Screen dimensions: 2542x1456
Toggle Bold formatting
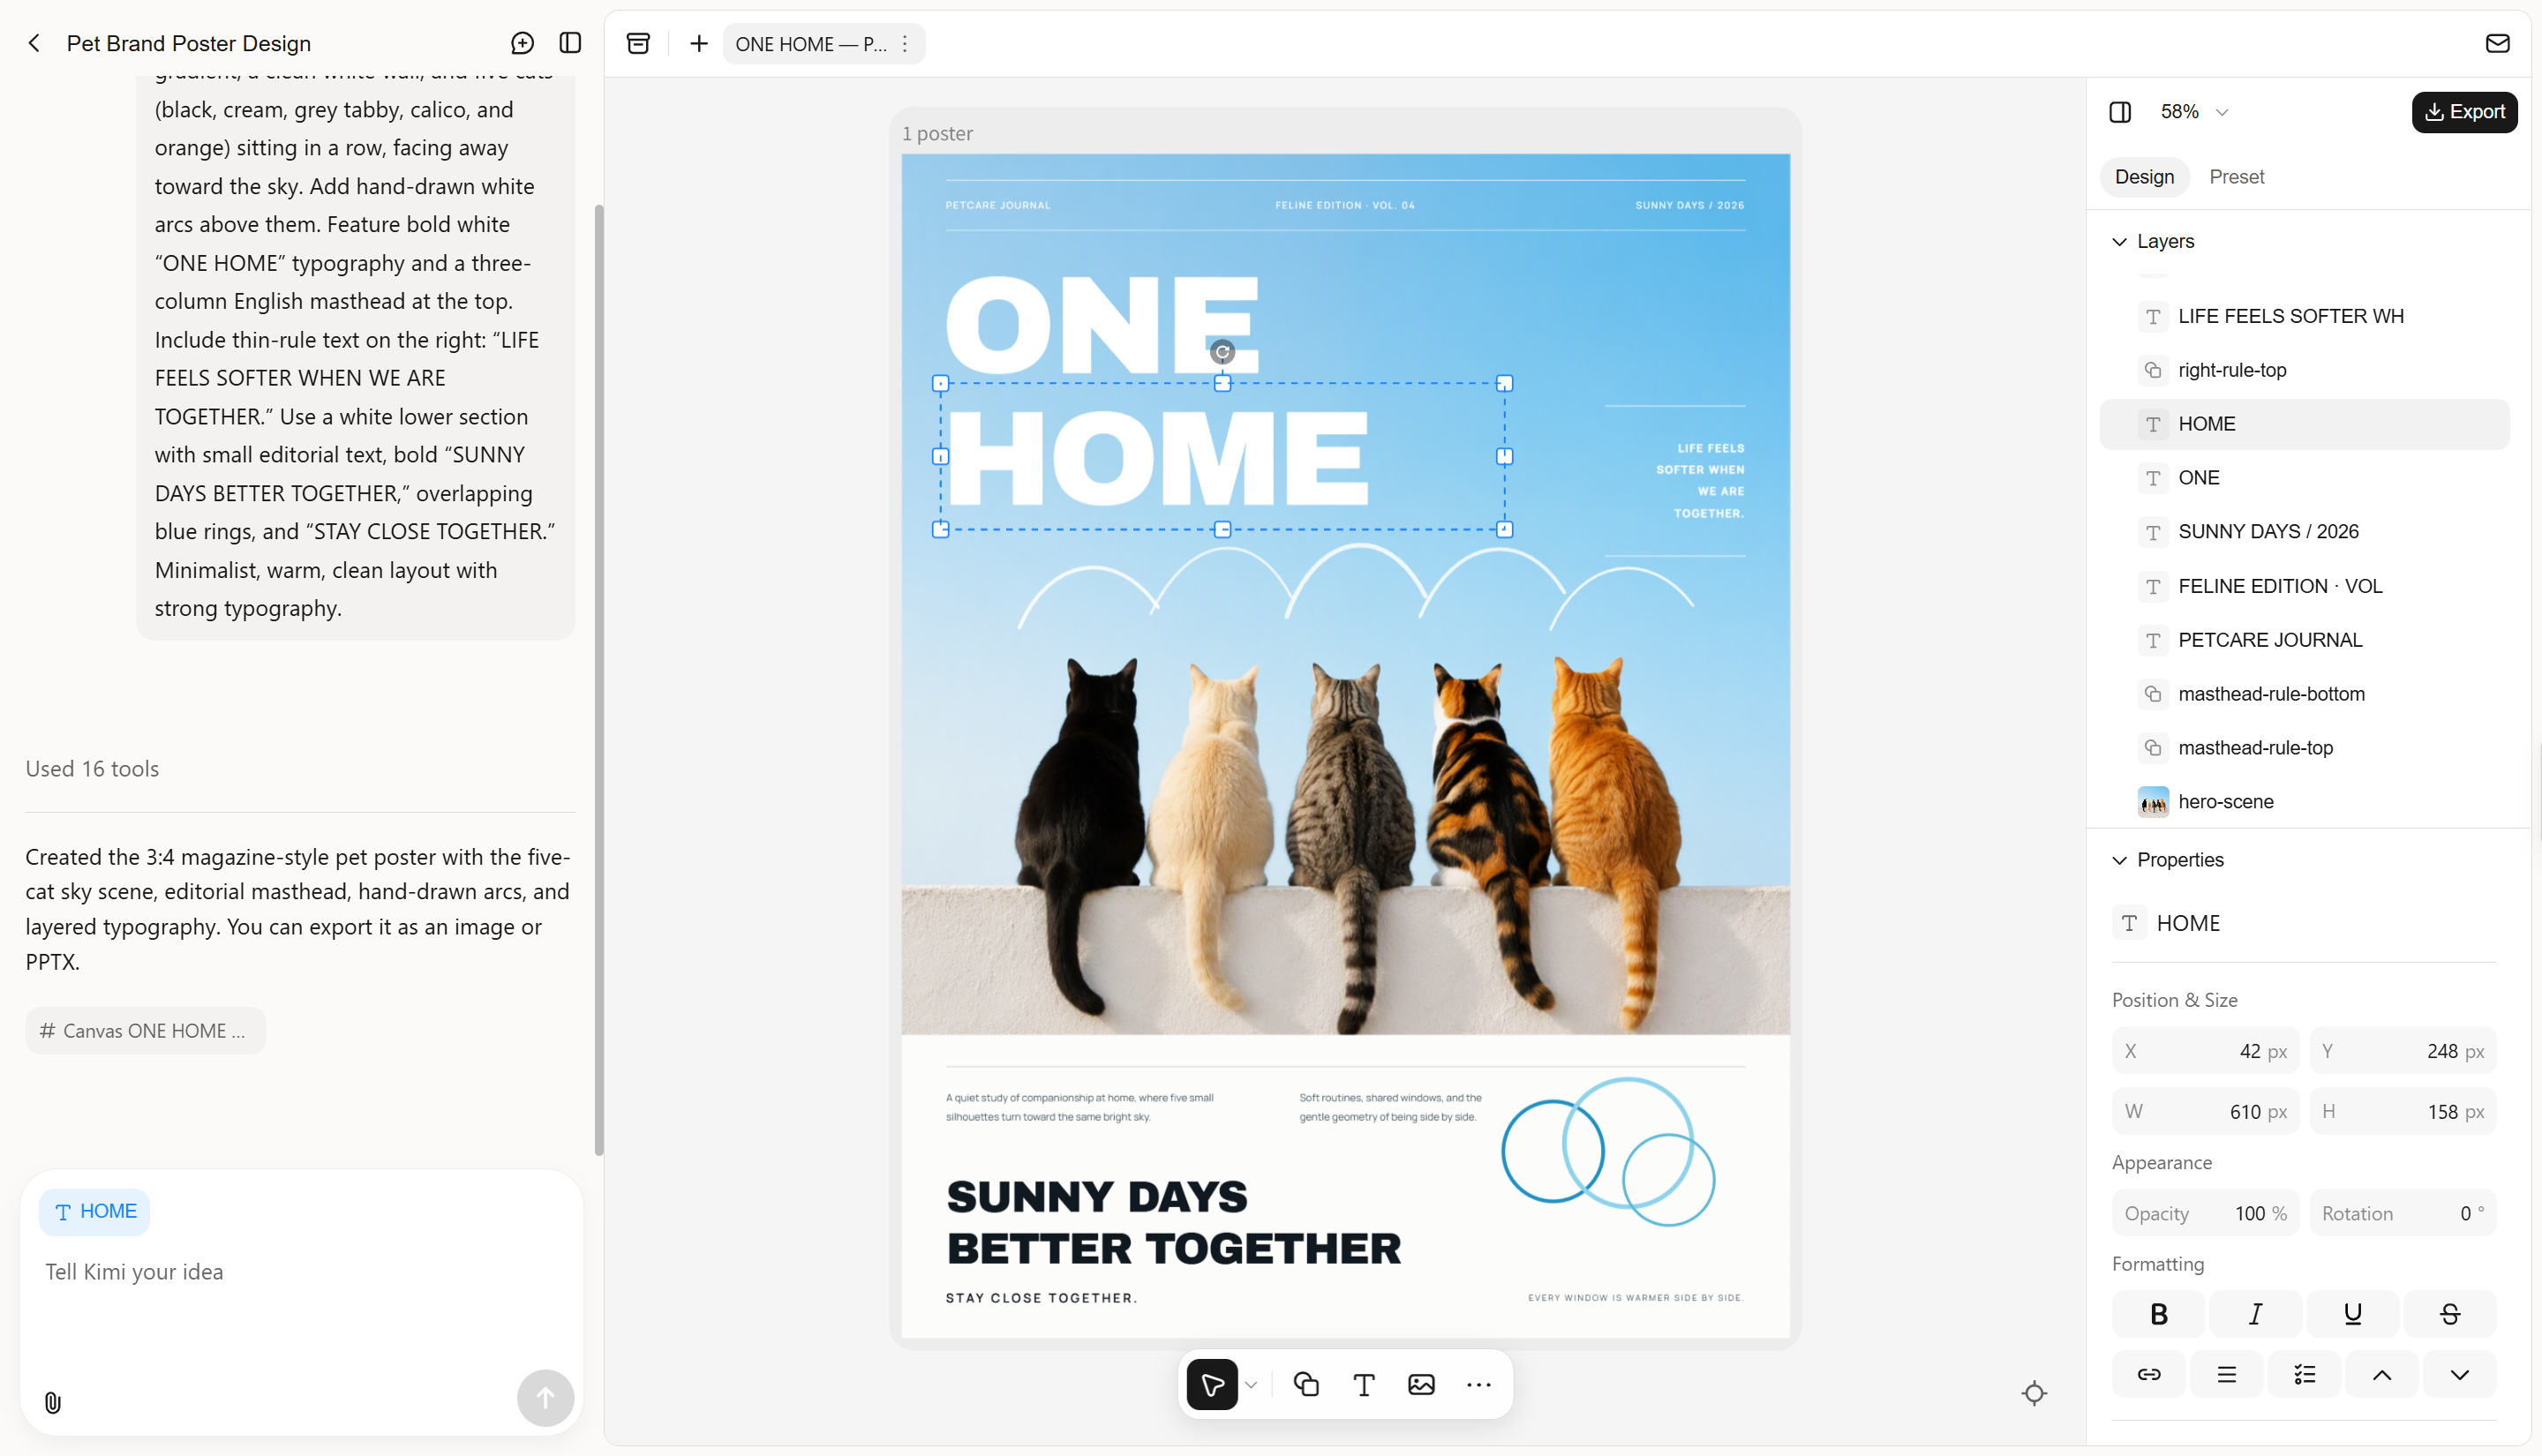[2158, 1314]
